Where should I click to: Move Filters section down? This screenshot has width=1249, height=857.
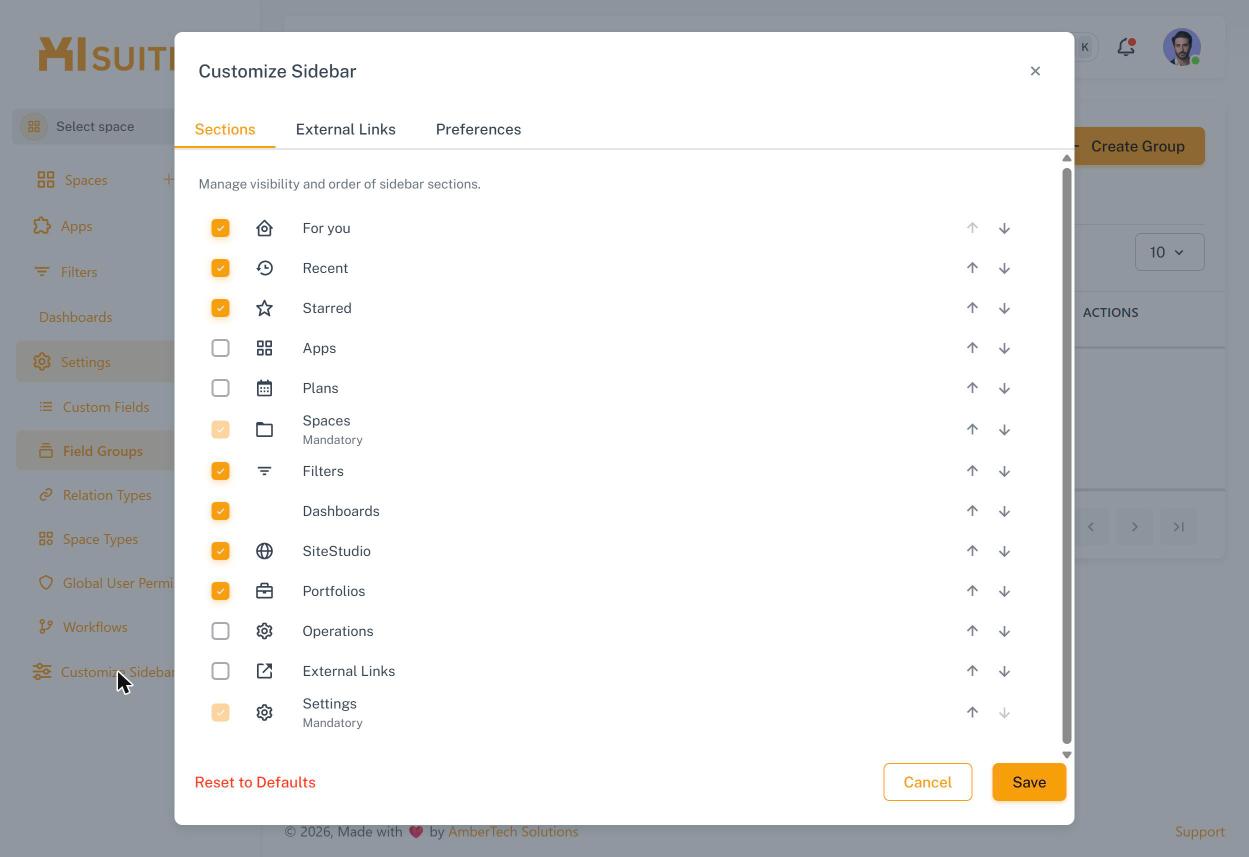1004,471
